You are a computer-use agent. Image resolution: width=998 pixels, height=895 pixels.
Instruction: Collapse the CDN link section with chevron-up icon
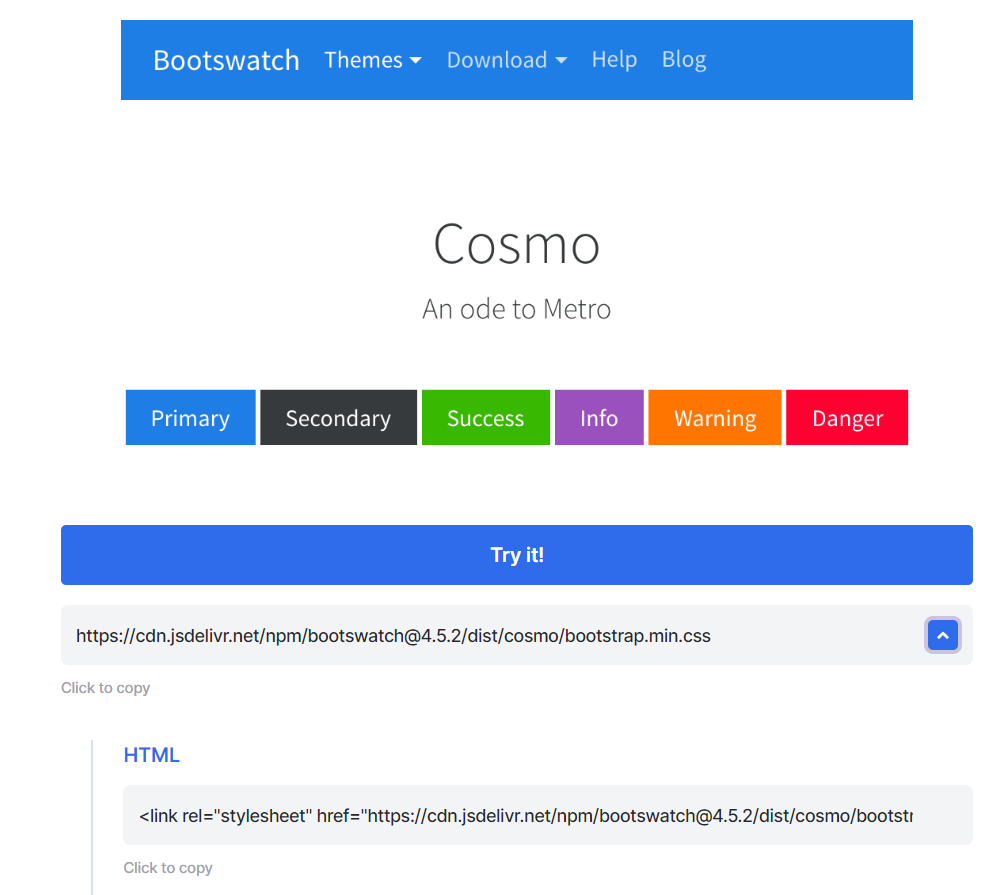(x=942, y=635)
